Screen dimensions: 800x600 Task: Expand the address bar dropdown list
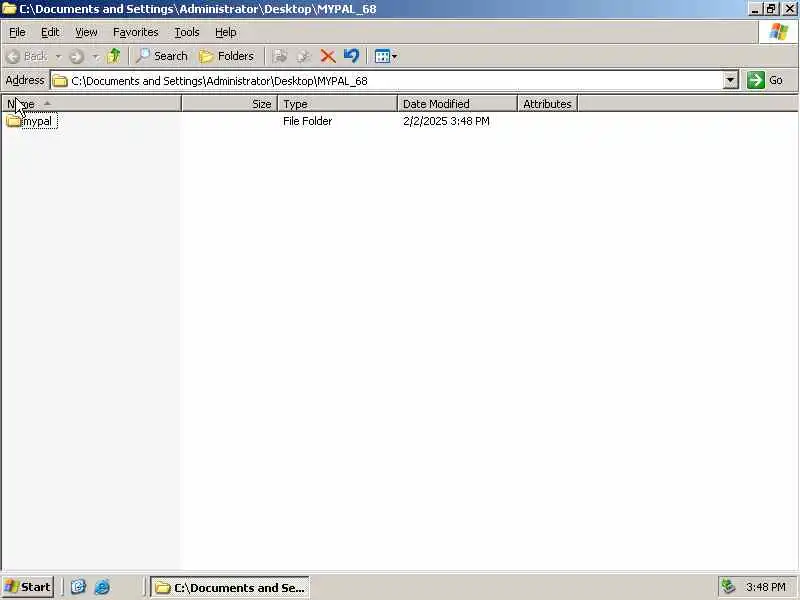tap(731, 81)
